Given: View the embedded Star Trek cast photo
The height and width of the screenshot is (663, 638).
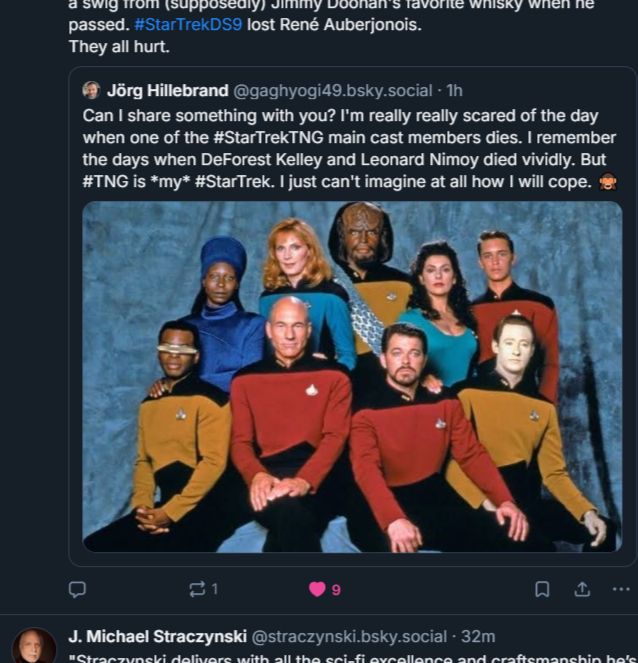Looking at the screenshot, I should (352, 377).
